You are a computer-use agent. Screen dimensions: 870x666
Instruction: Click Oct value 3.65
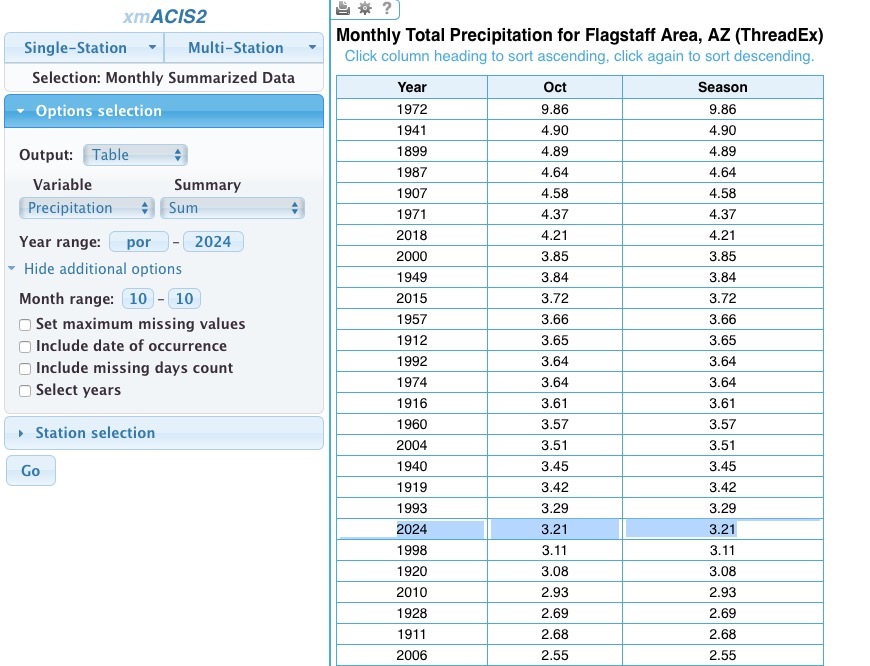[x=555, y=340]
